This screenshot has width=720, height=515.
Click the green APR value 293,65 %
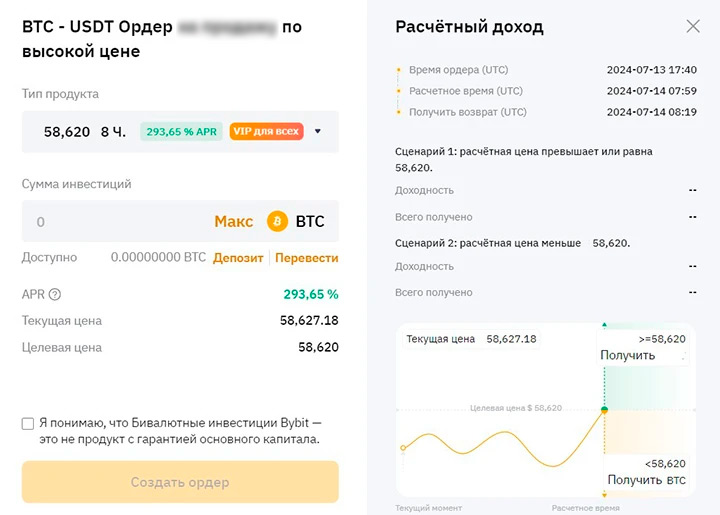pyautogui.click(x=311, y=295)
